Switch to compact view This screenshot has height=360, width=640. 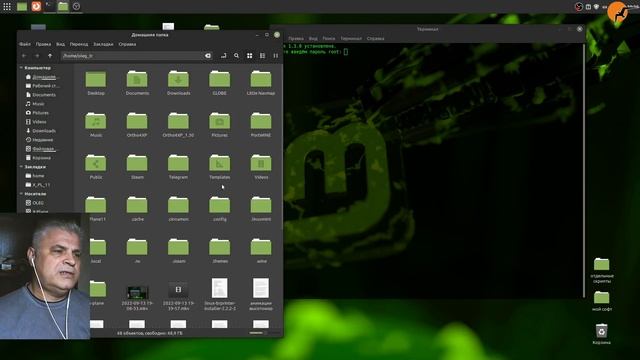(x=276, y=56)
